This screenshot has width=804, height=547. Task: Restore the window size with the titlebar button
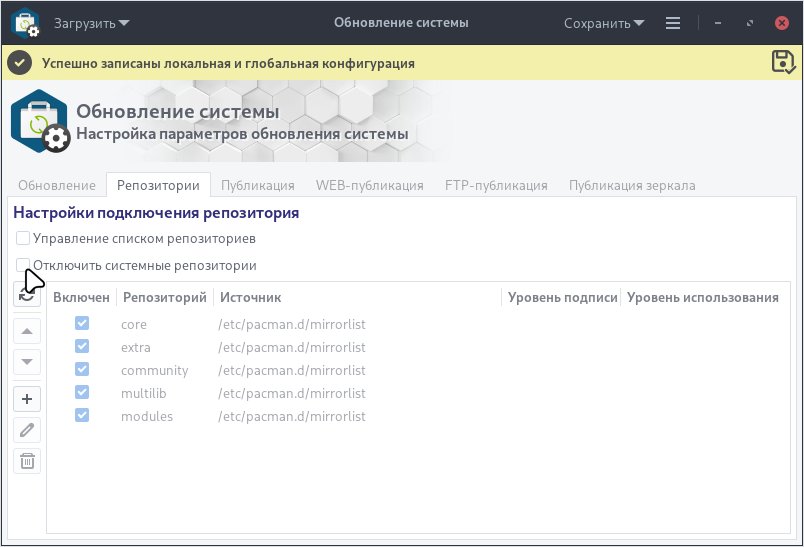(750, 23)
